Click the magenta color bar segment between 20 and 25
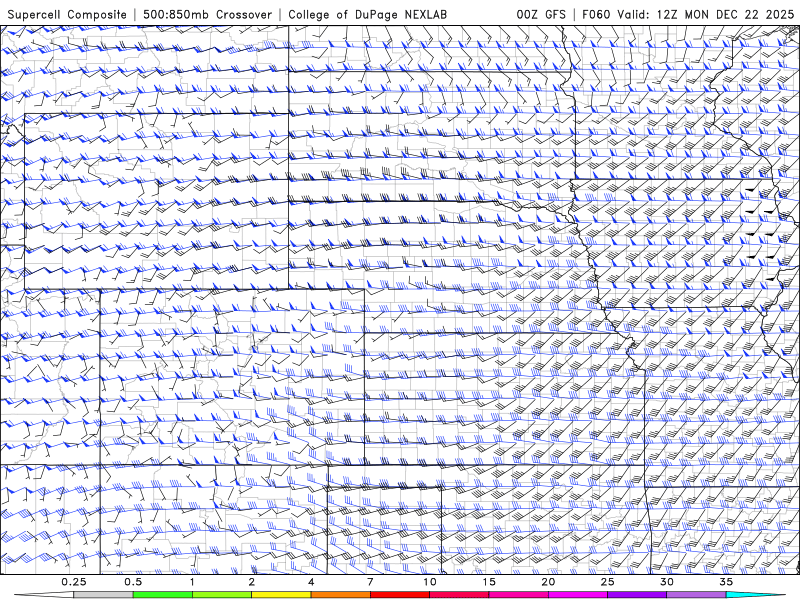The height and width of the screenshot is (600, 800). click(x=578, y=595)
